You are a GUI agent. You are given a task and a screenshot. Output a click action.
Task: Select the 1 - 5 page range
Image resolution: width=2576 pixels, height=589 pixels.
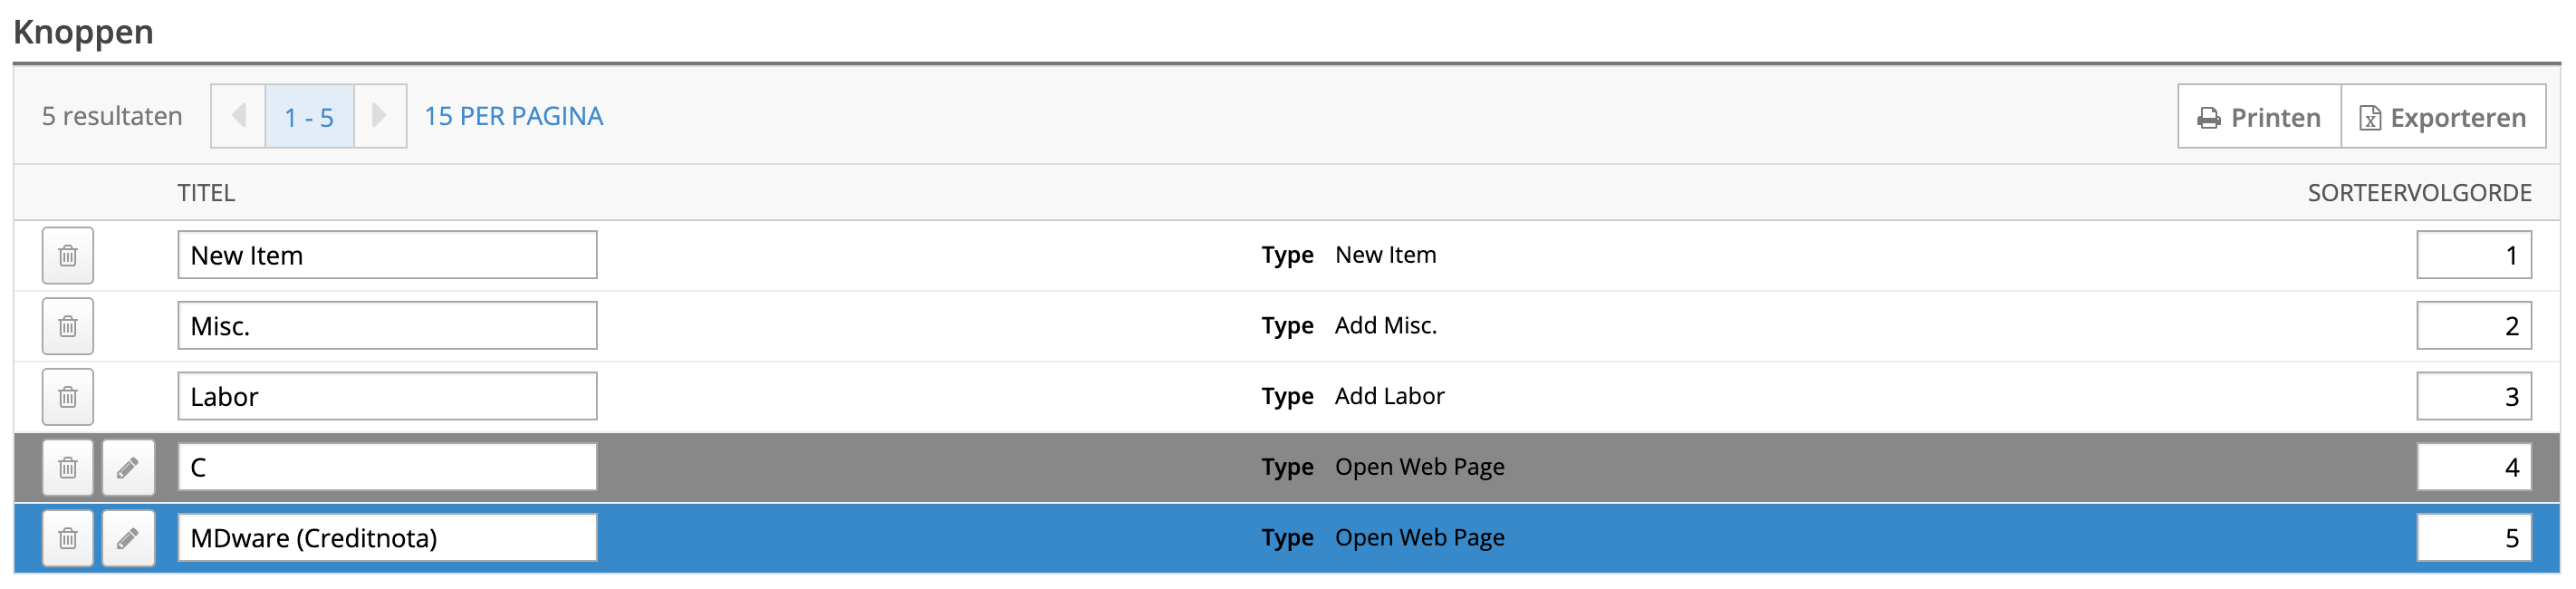309,117
